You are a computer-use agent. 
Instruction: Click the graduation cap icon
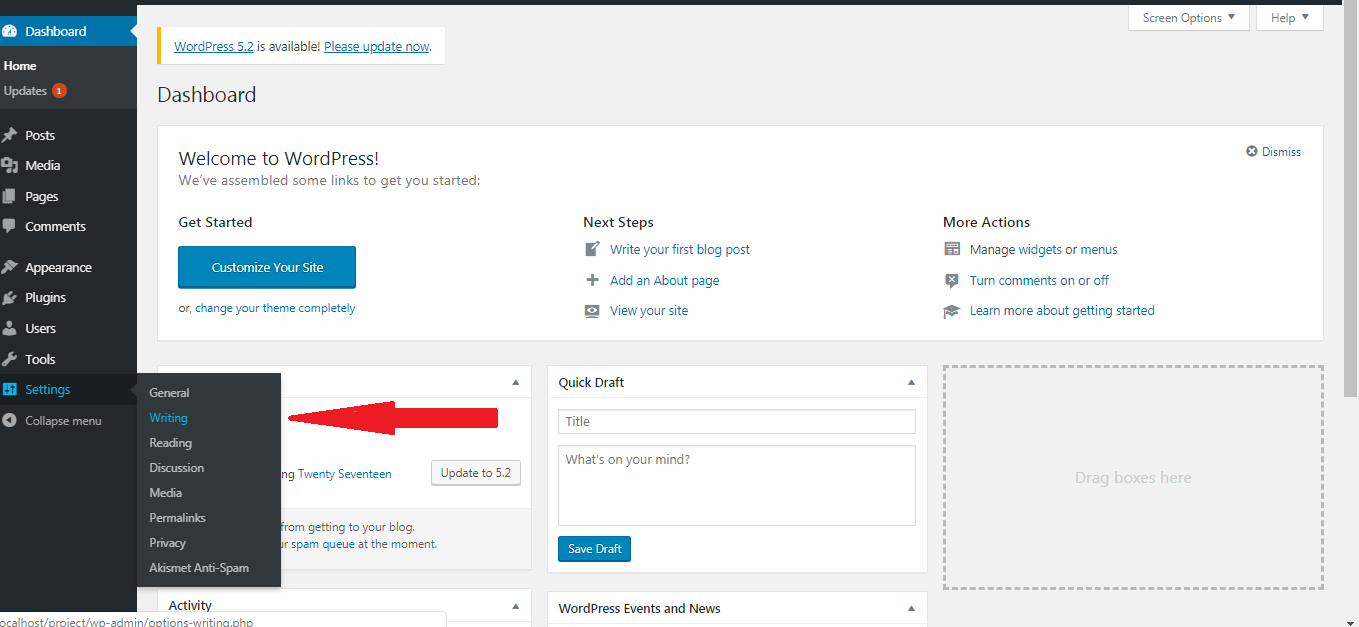952,311
